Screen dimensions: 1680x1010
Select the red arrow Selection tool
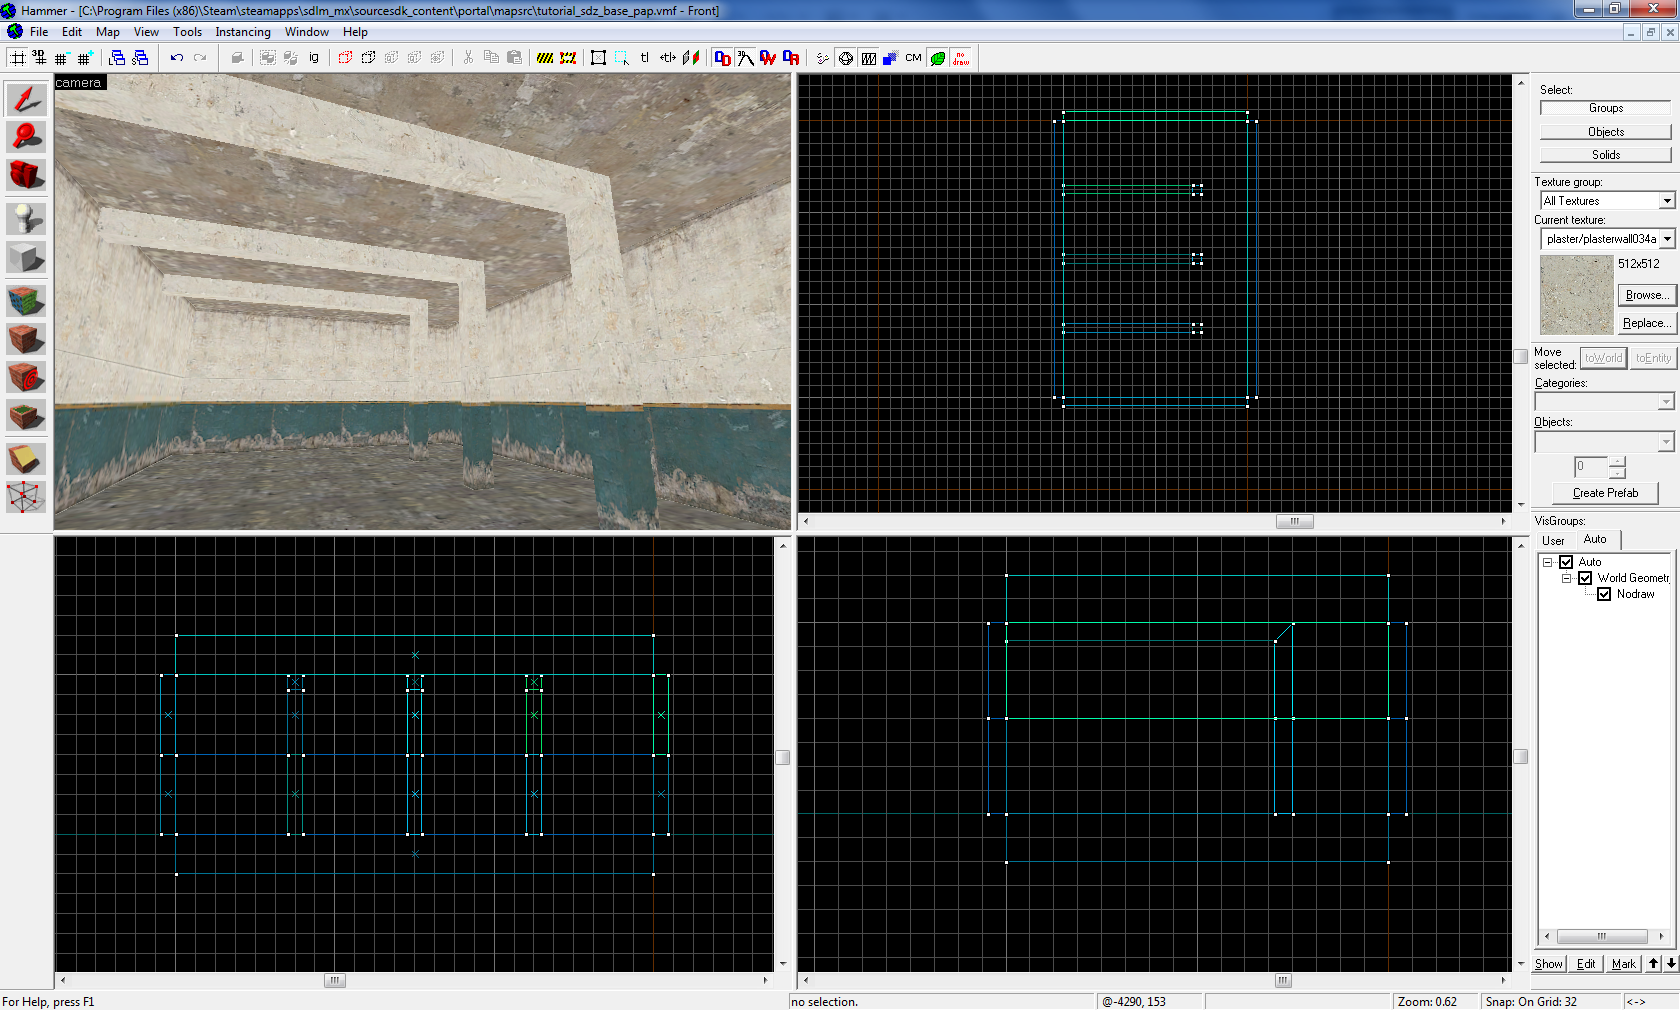[x=26, y=98]
